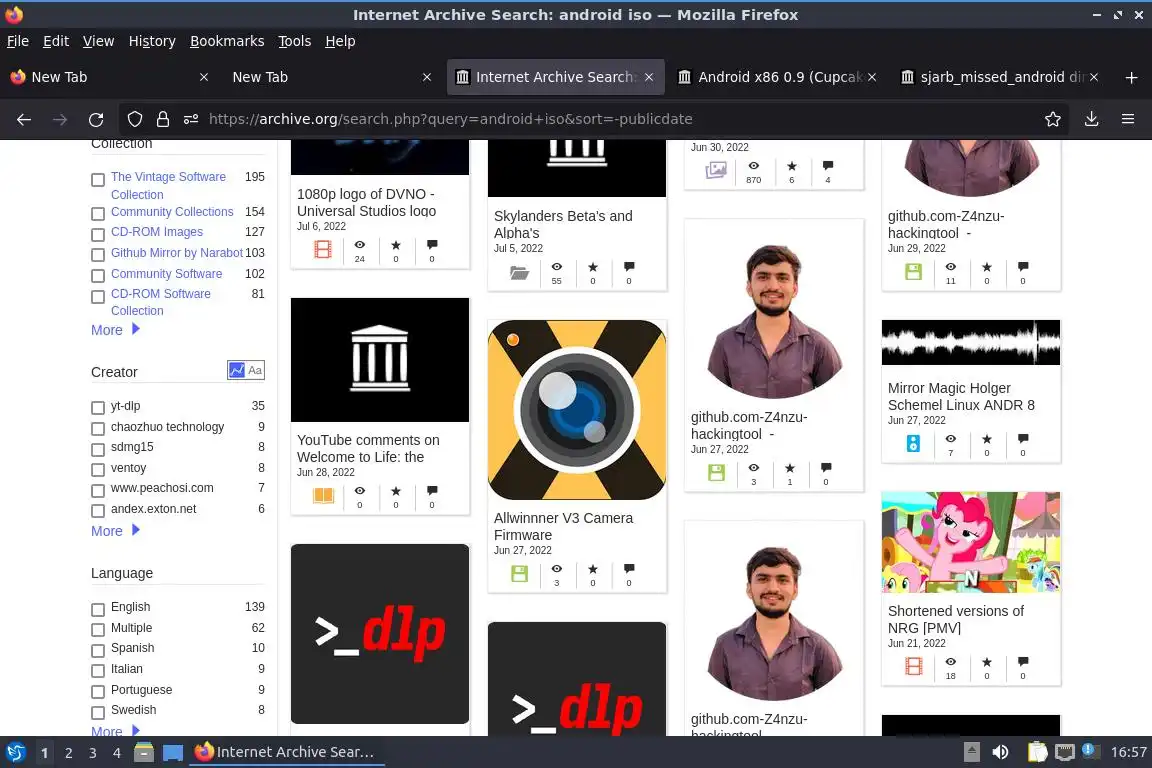The height and width of the screenshot is (768, 1152).
Task: Check the Community Collections filter
Action: pyautogui.click(x=98, y=214)
